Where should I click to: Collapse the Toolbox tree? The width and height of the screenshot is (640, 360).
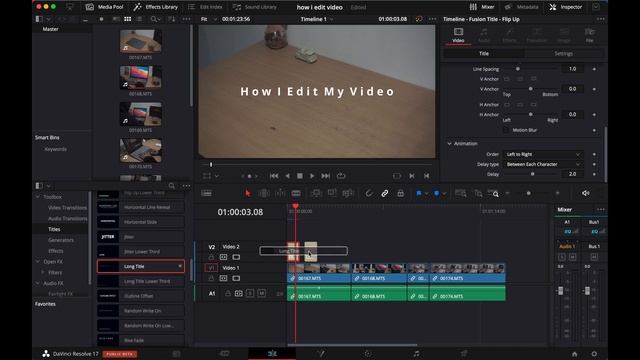point(38,197)
